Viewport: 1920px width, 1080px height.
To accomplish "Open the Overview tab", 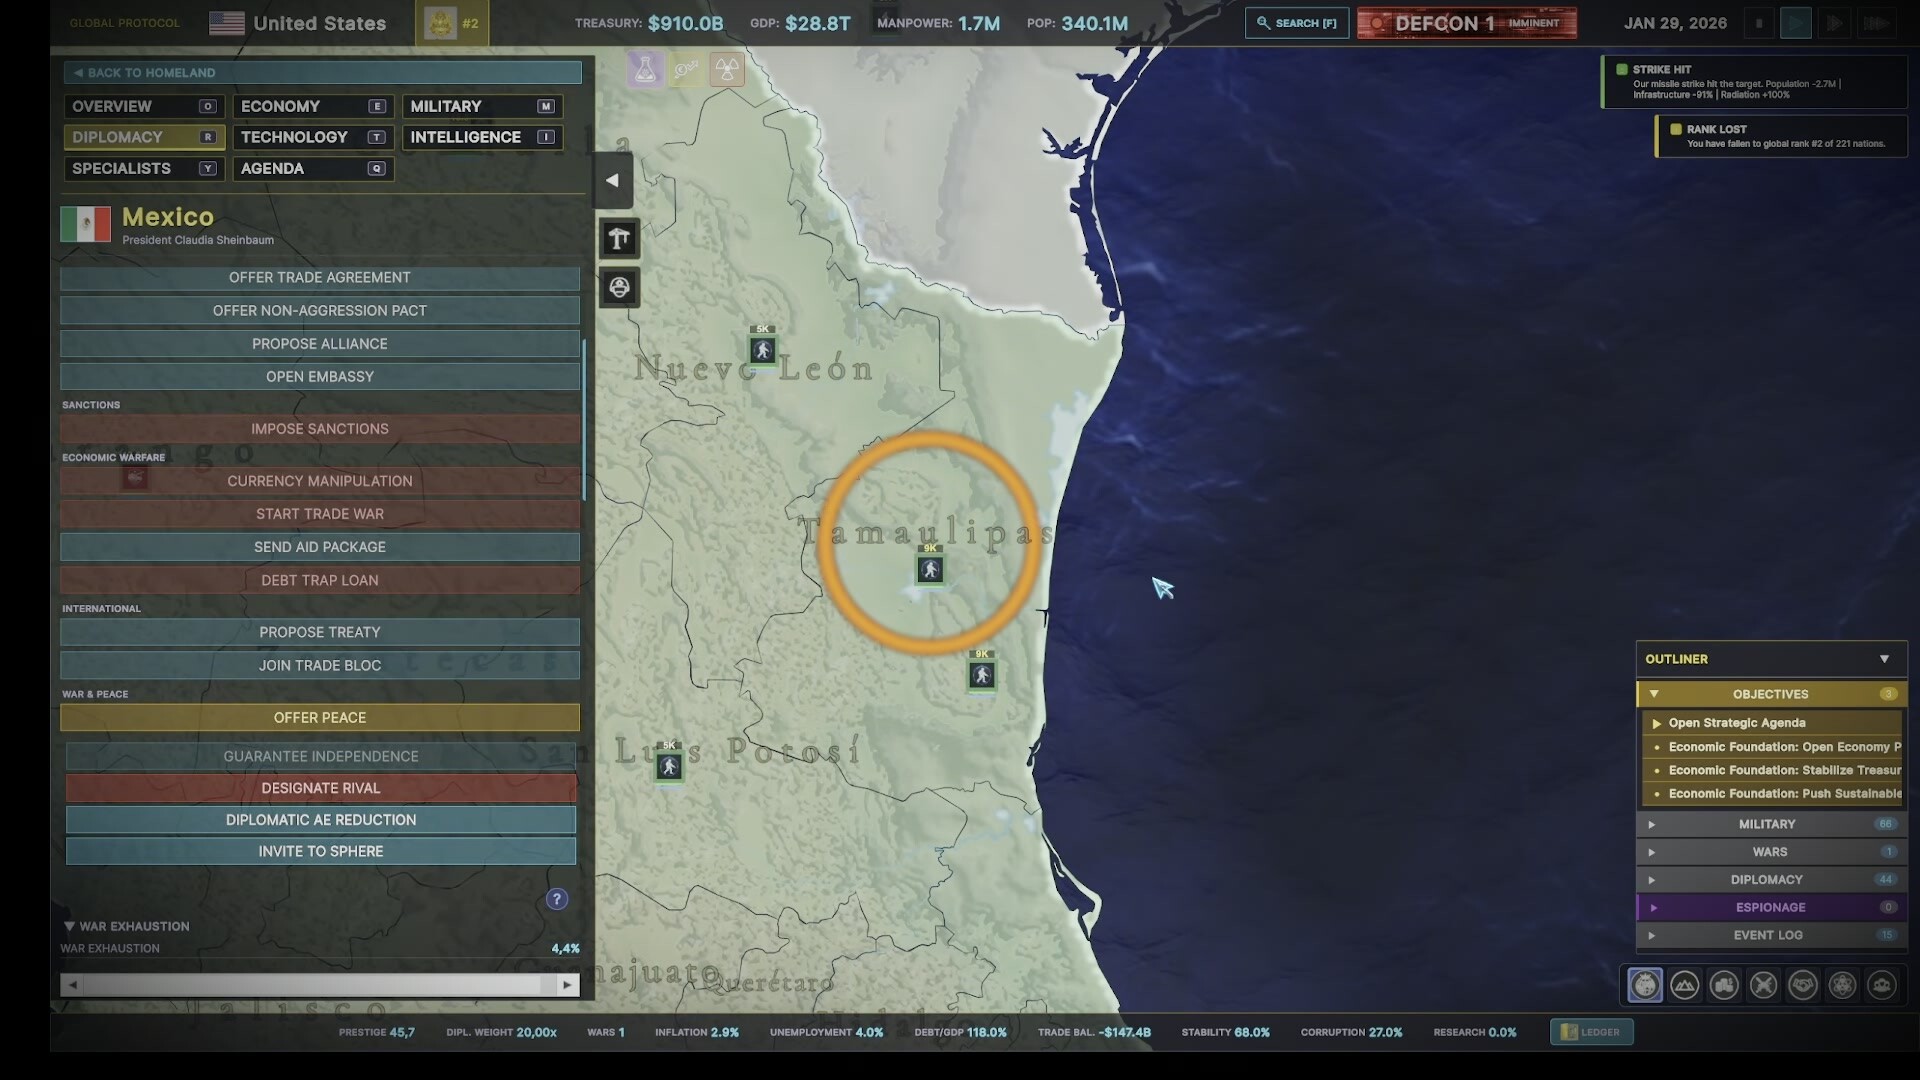I will 144,106.
